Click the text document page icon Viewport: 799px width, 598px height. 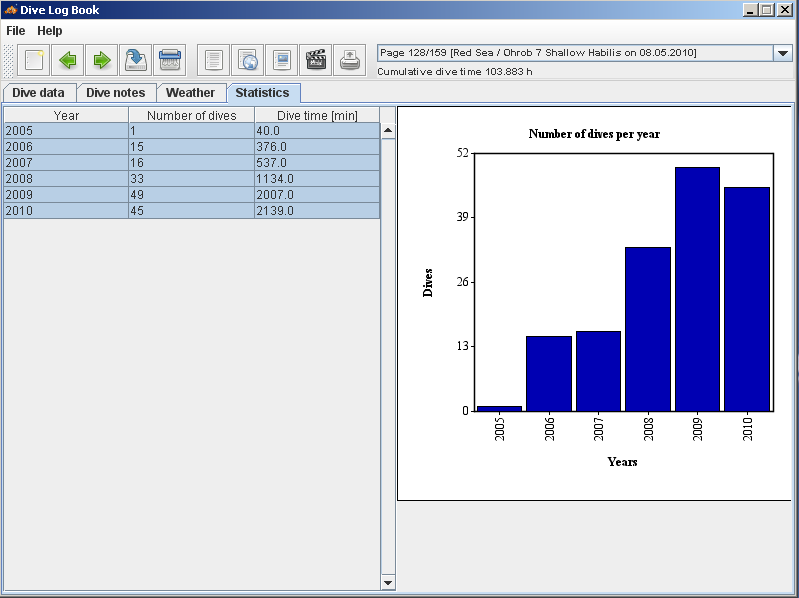tap(214, 60)
